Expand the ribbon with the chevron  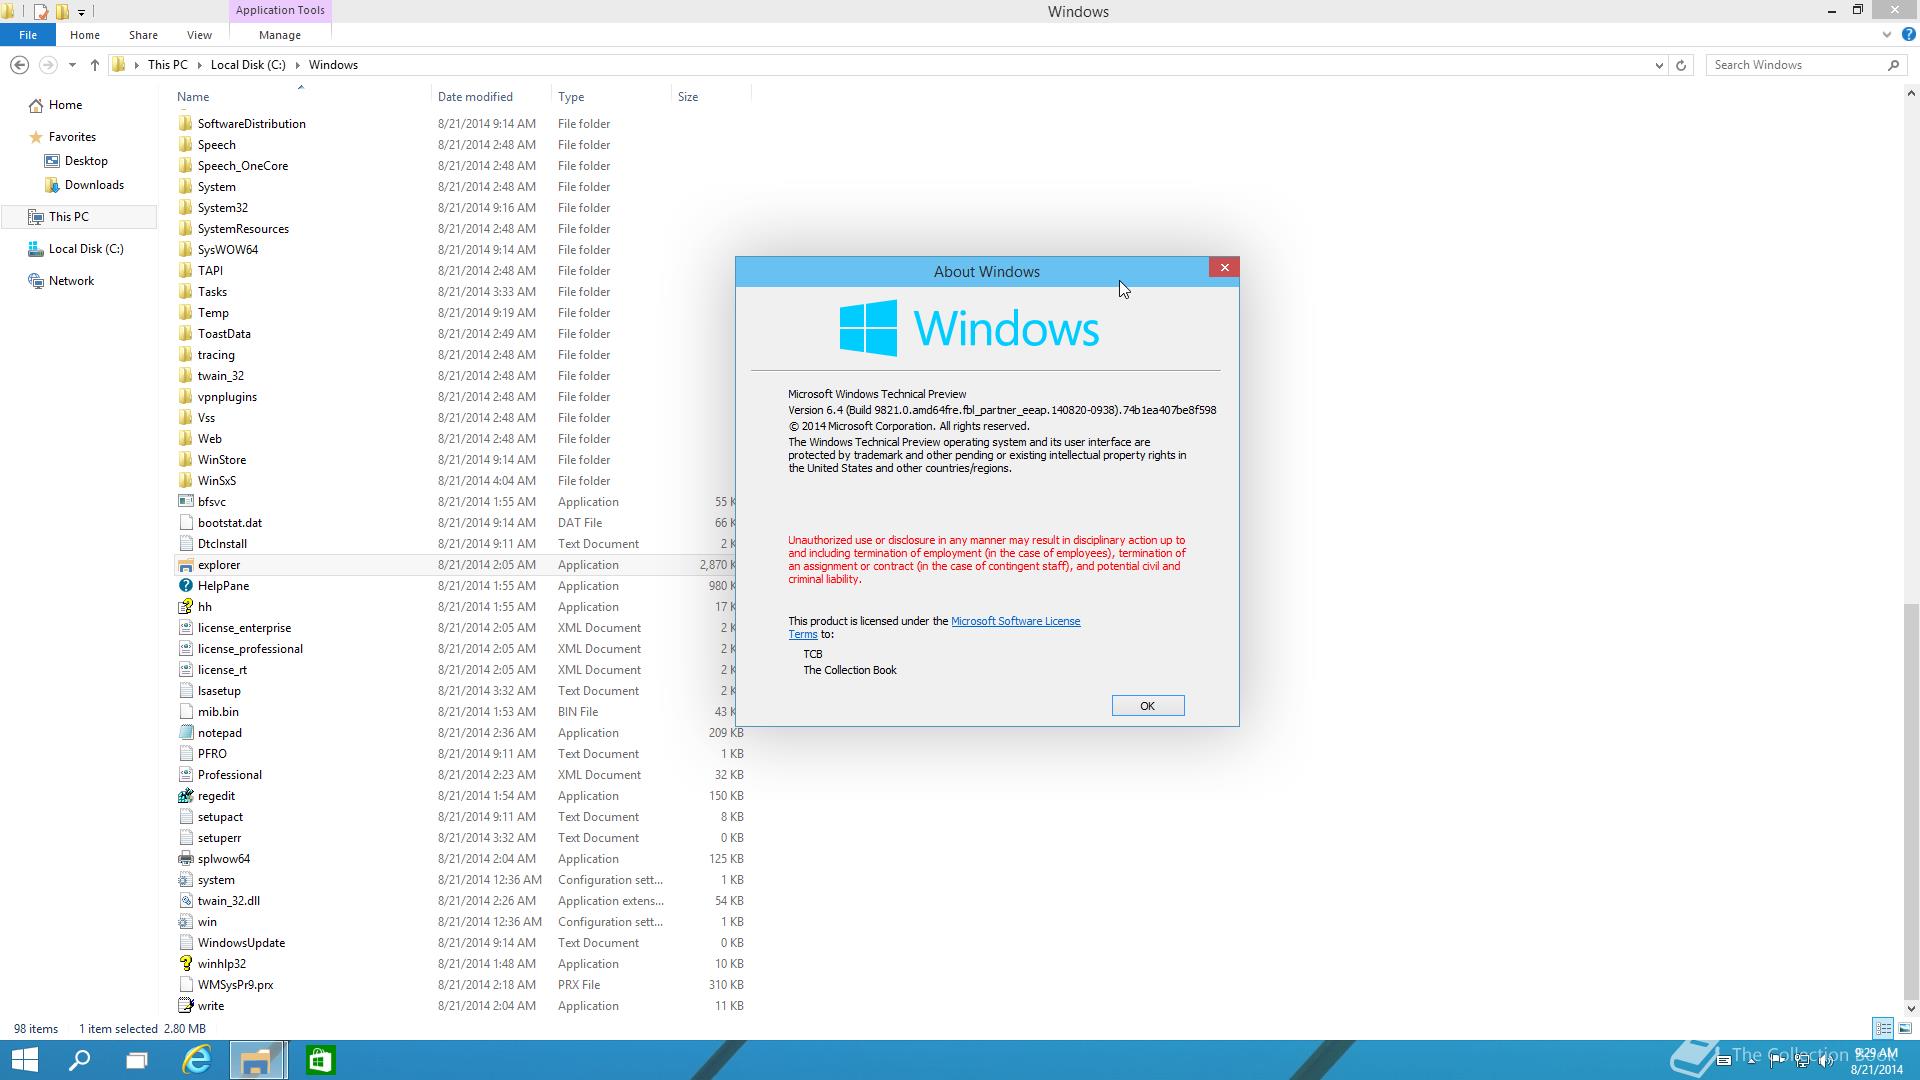tap(1887, 34)
